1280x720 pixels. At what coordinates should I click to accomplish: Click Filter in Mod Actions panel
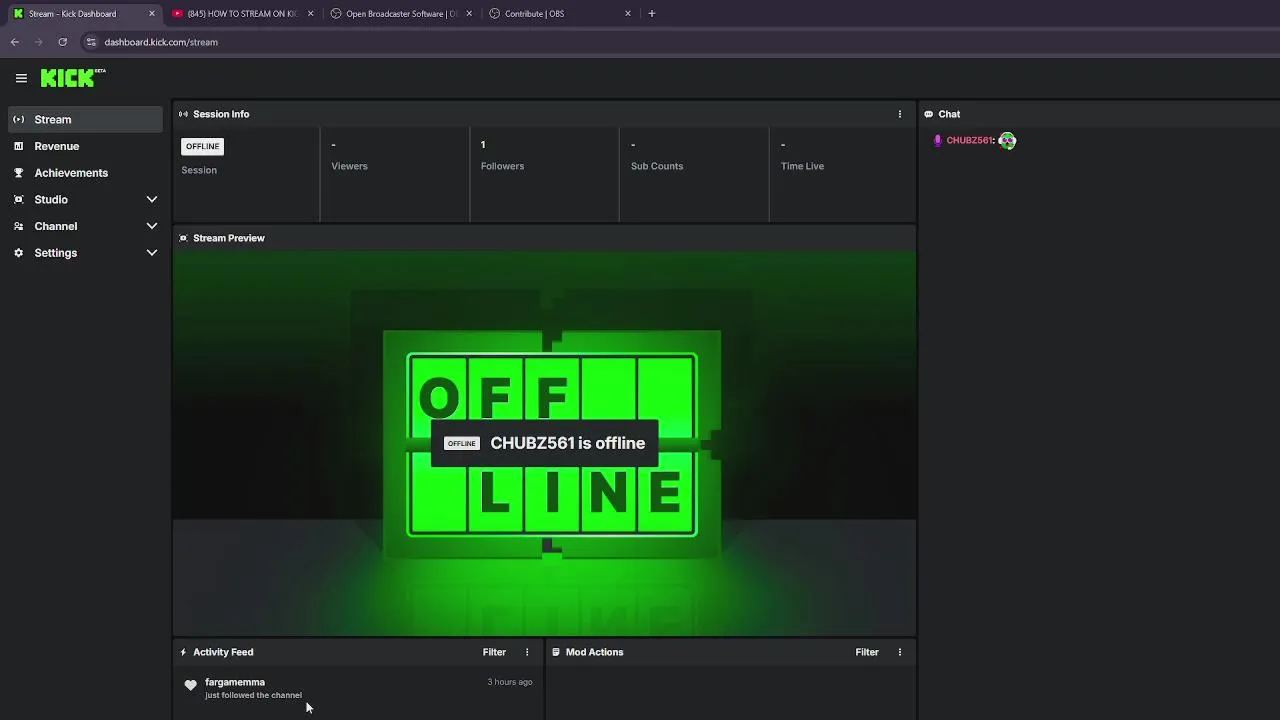(x=867, y=652)
